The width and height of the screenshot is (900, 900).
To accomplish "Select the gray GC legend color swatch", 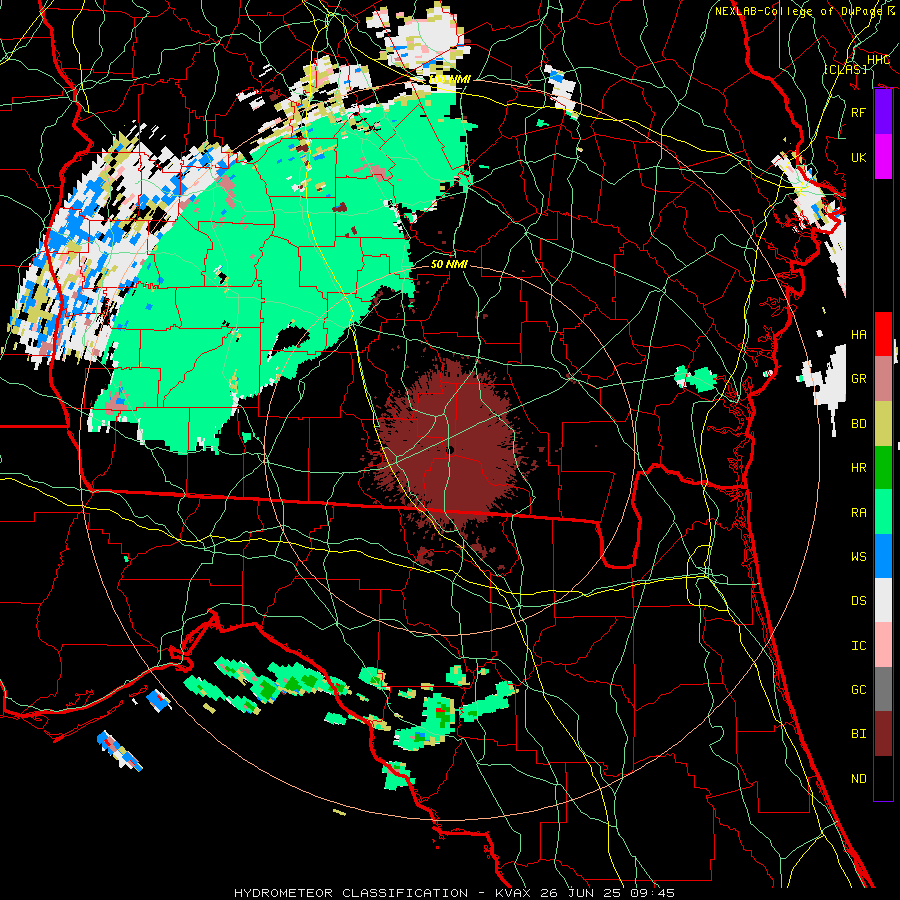I will point(883,689).
